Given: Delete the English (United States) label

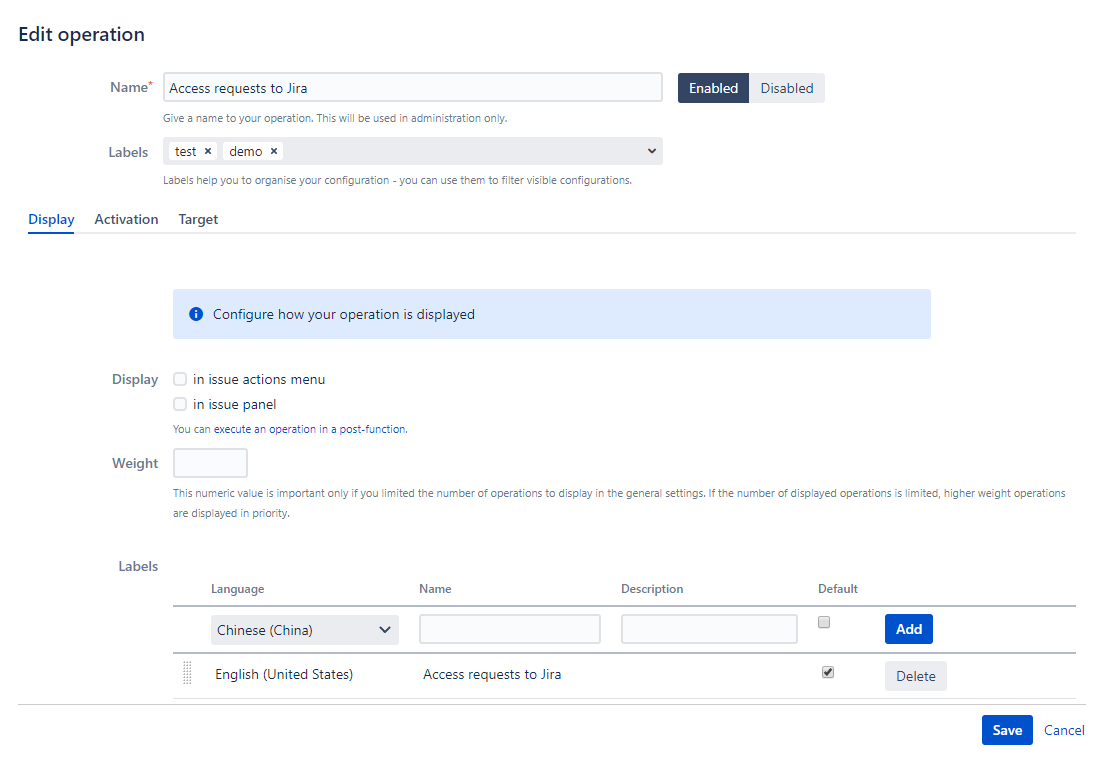Looking at the screenshot, I should [915, 676].
